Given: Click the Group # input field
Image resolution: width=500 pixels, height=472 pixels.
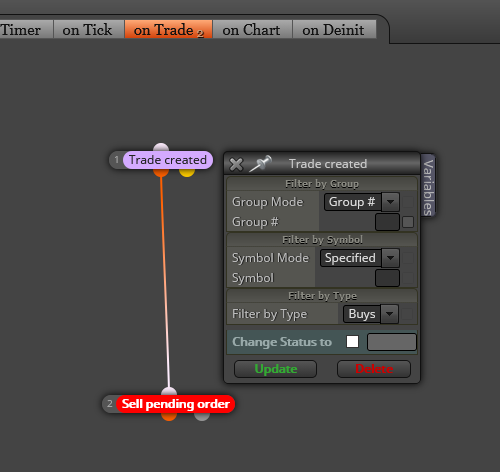Looking at the screenshot, I should click(x=387, y=222).
